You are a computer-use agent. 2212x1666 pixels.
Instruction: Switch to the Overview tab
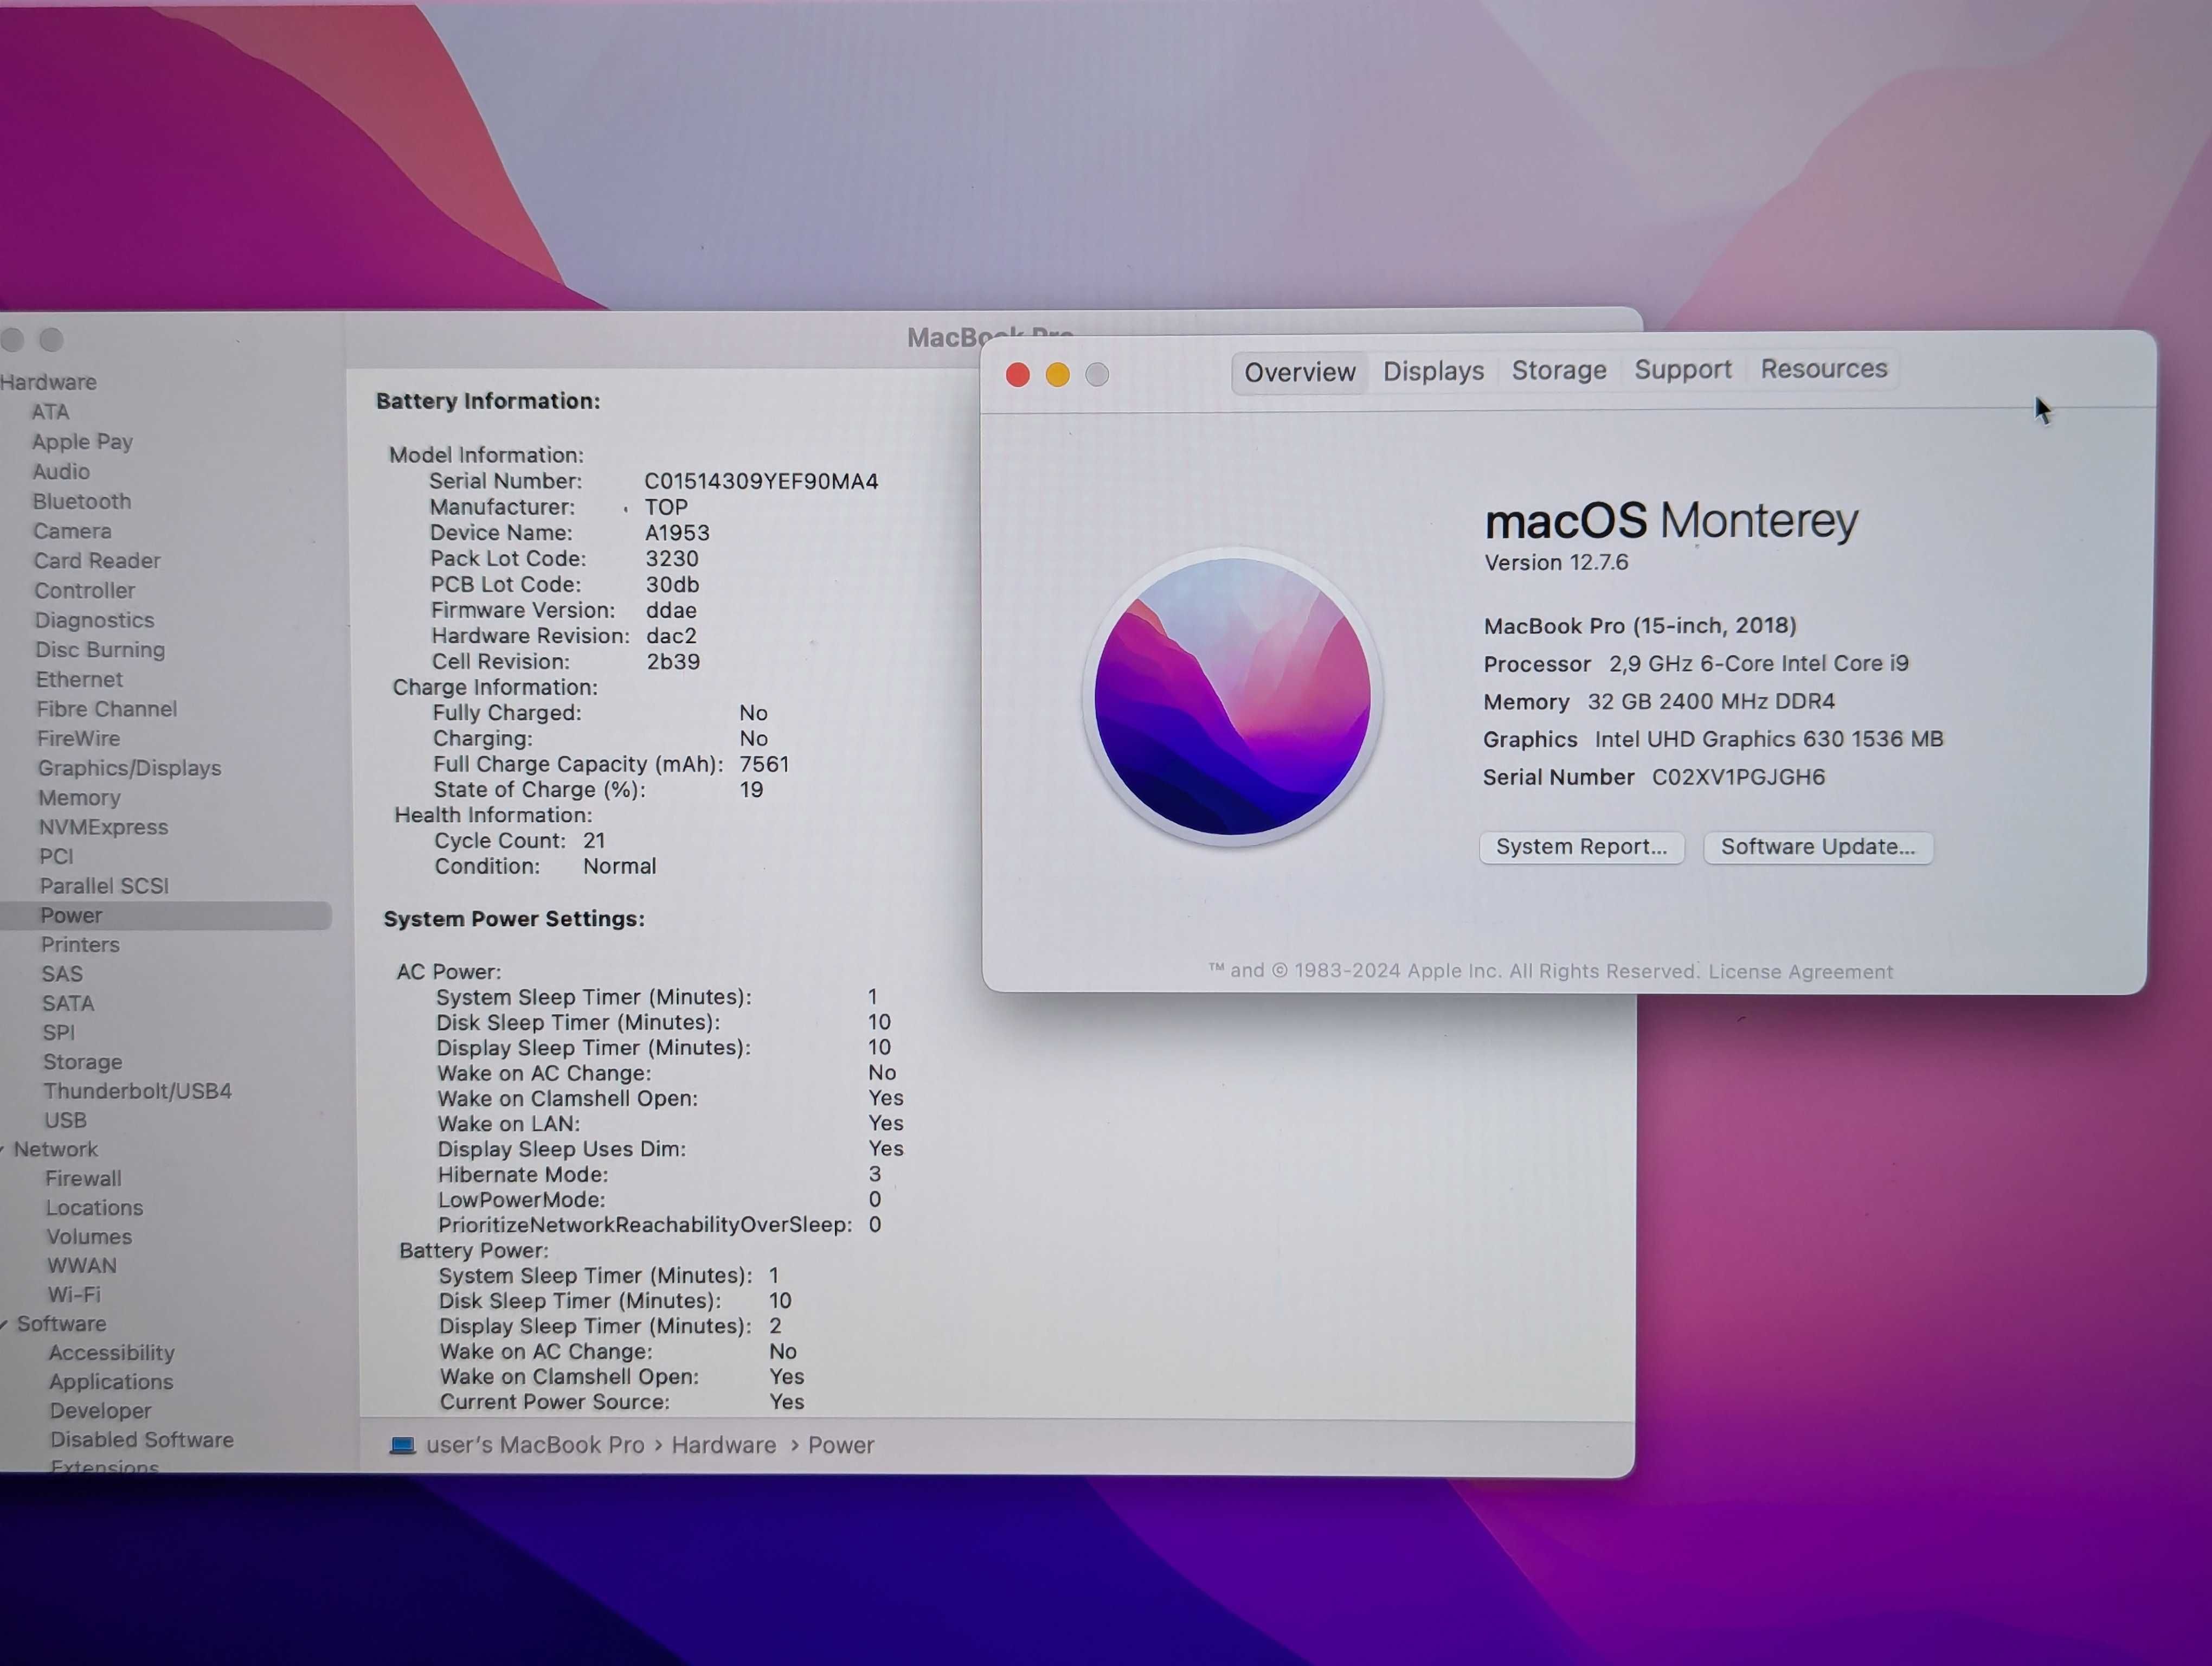pos(1299,373)
